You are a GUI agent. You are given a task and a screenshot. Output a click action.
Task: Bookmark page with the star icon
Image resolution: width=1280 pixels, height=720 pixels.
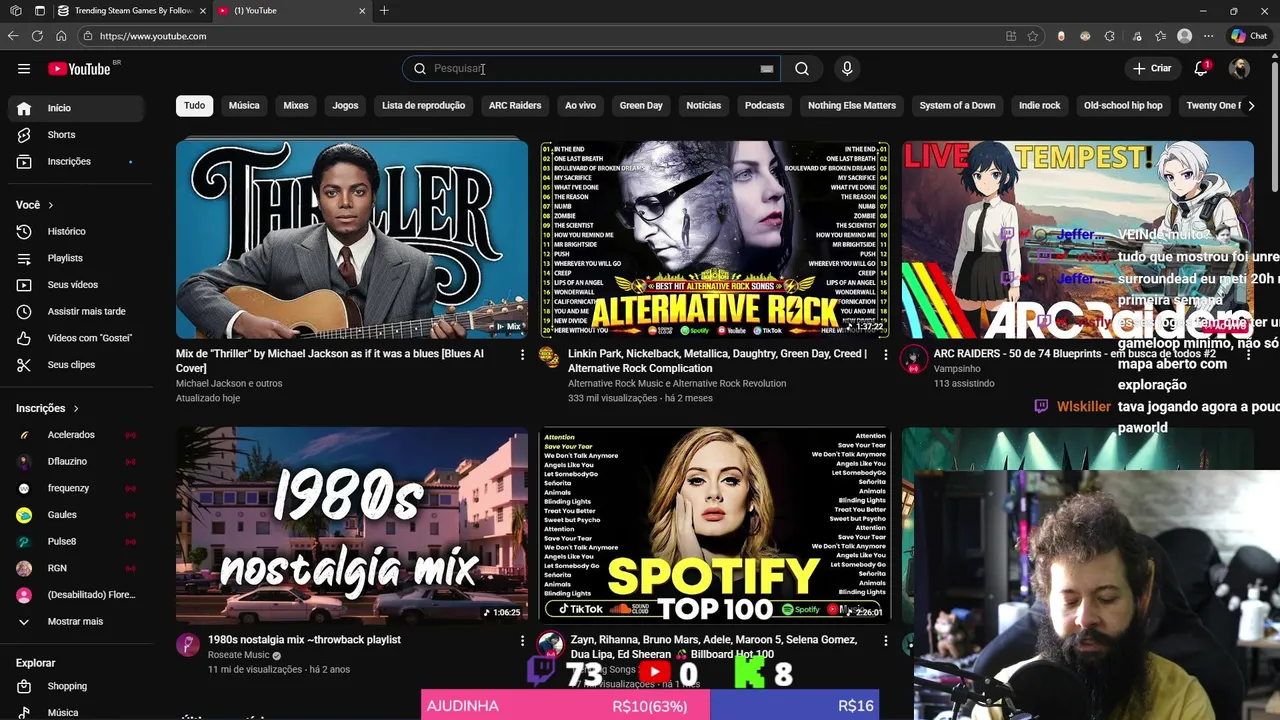[x=1033, y=36]
